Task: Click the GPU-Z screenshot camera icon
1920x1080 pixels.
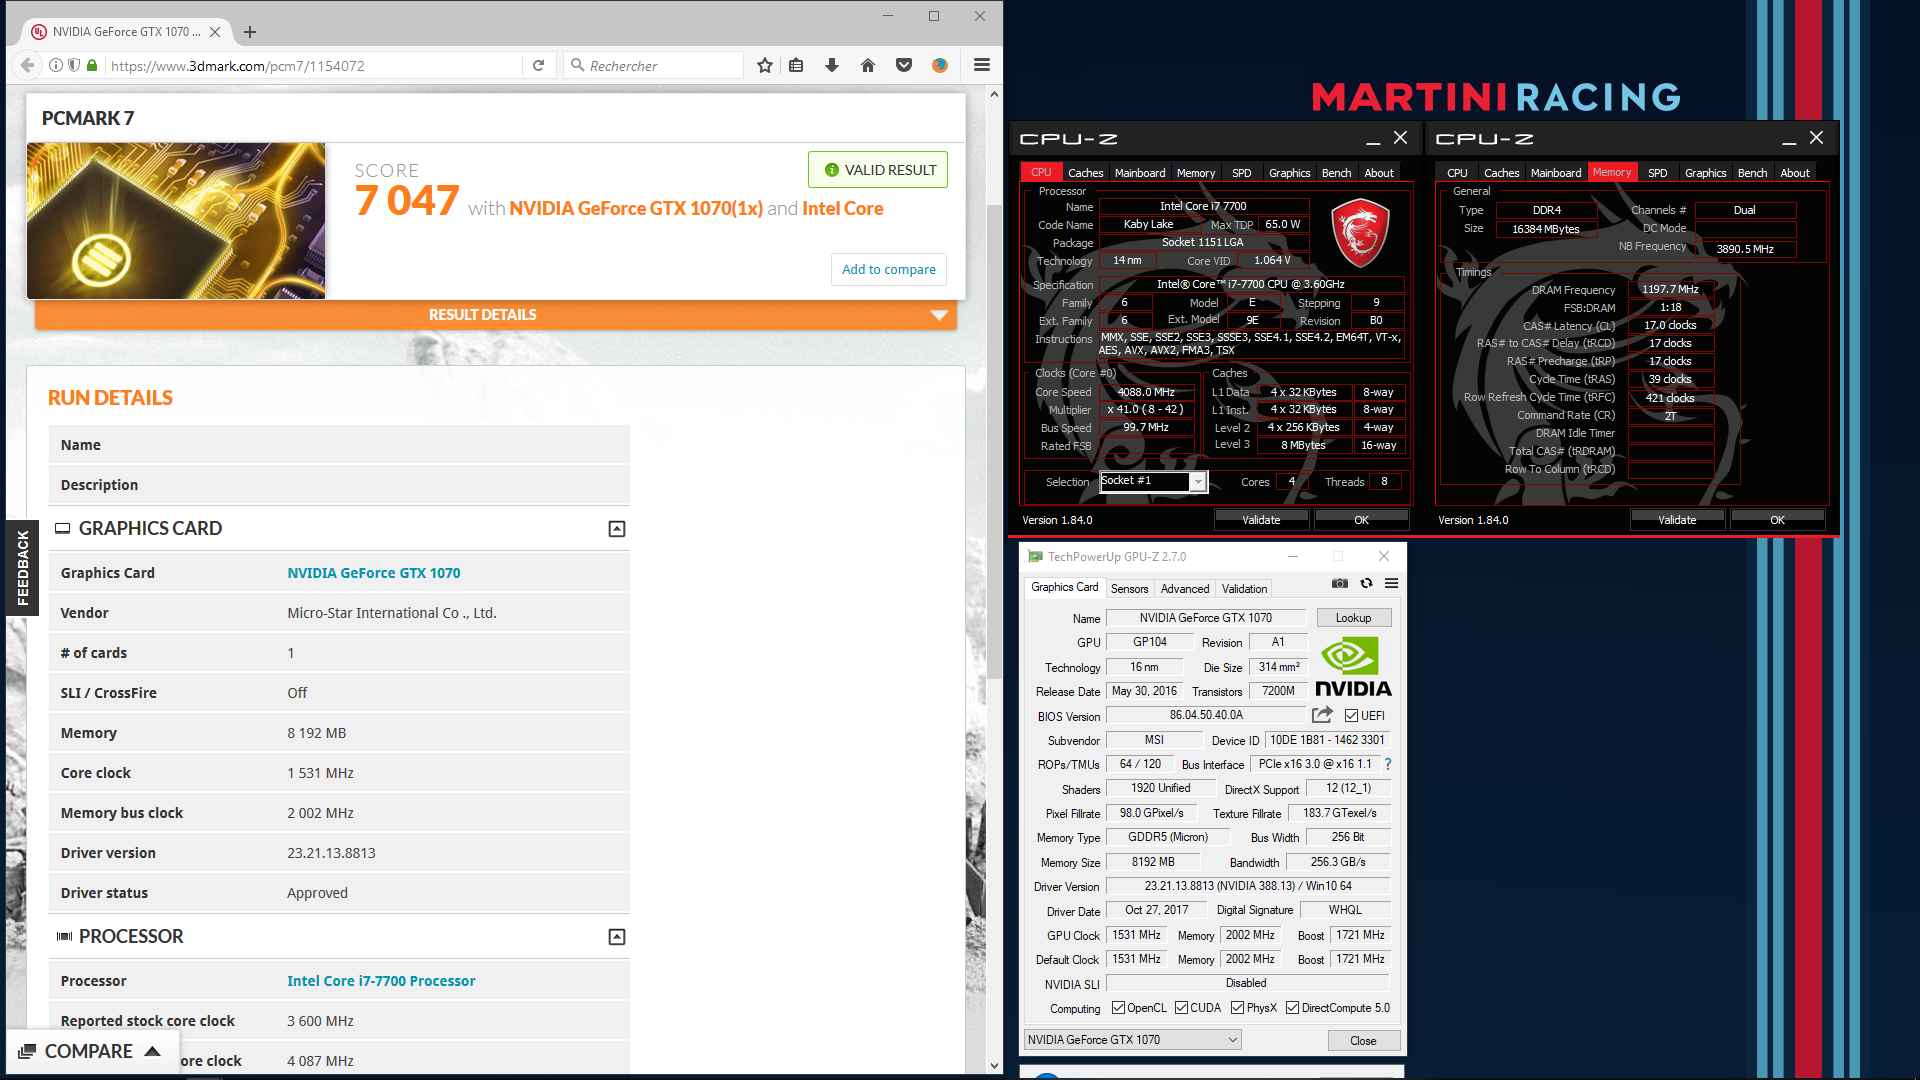Action: click(1340, 583)
